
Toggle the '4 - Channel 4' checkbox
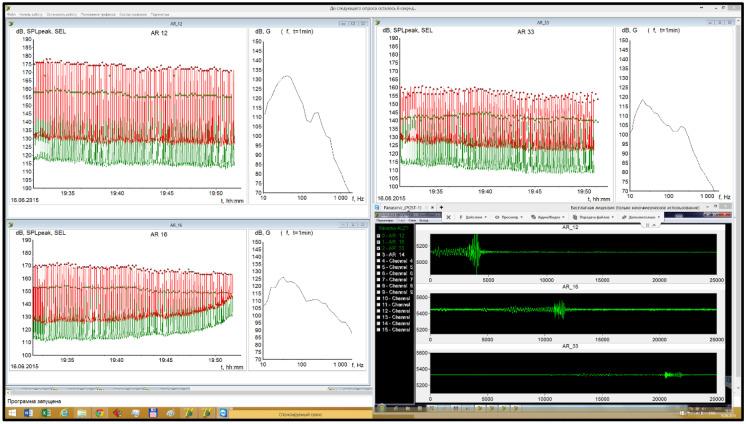[x=378, y=261]
